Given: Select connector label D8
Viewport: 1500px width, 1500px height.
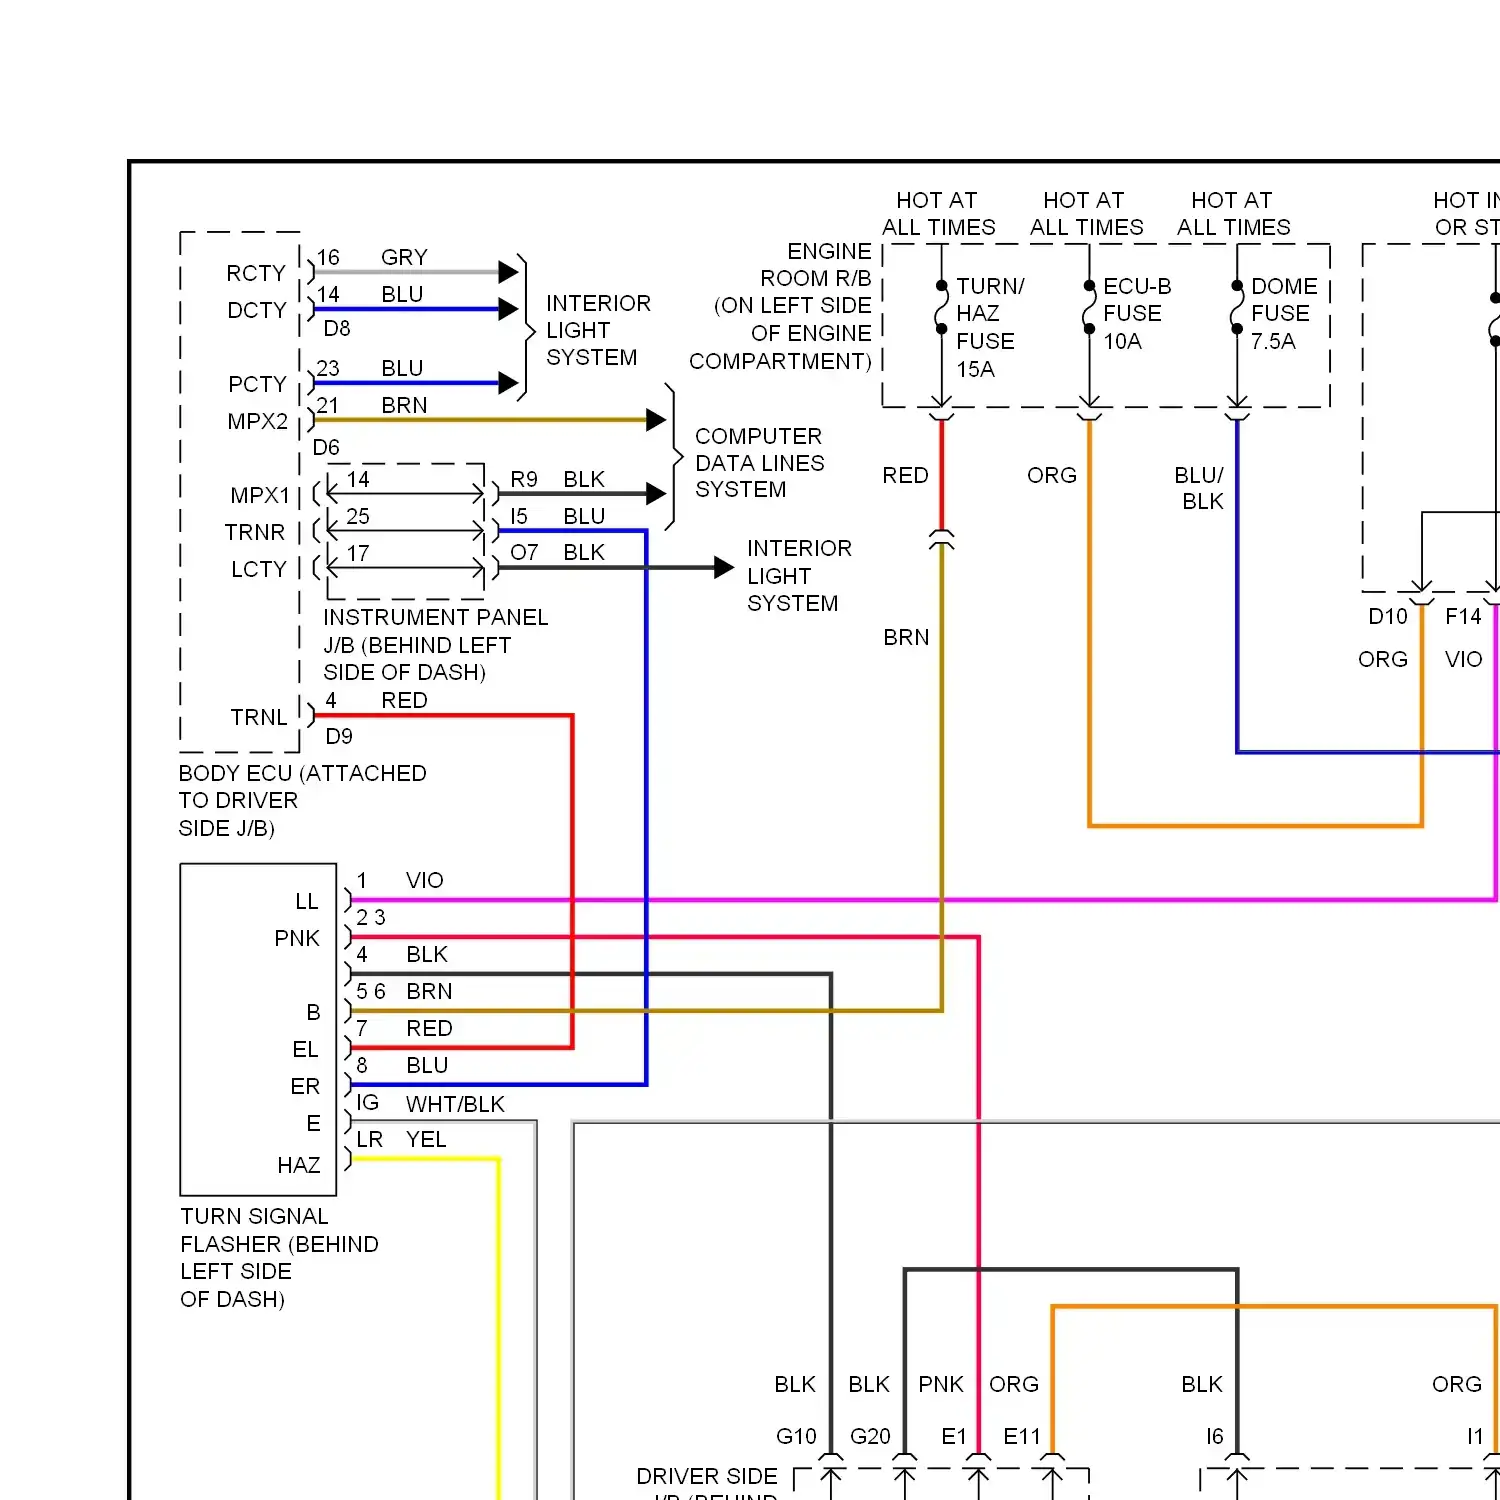Looking at the screenshot, I should (x=337, y=328).
